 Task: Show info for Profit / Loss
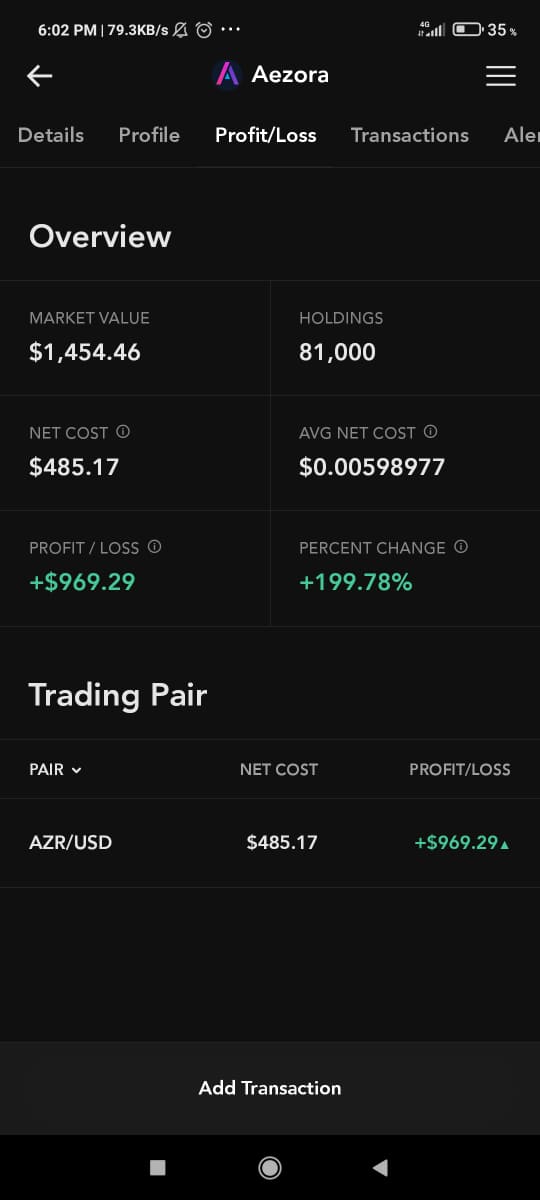coord(154,547)
